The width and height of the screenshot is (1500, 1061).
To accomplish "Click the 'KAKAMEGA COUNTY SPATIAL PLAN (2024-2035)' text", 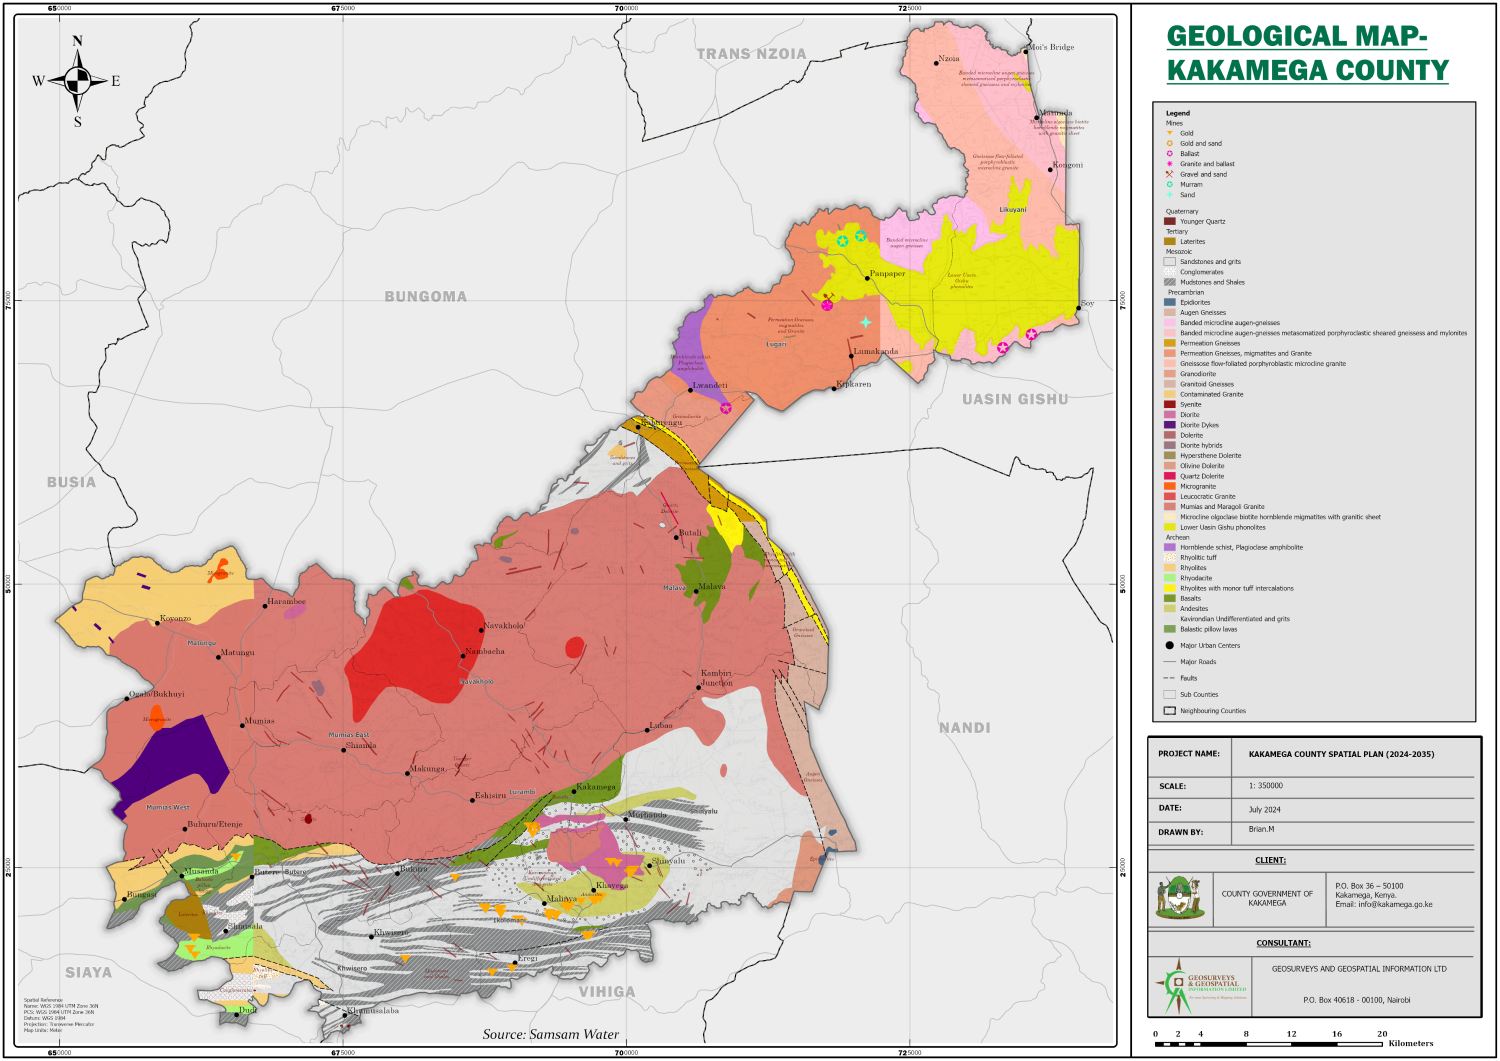I will [x=1341, y=754].
